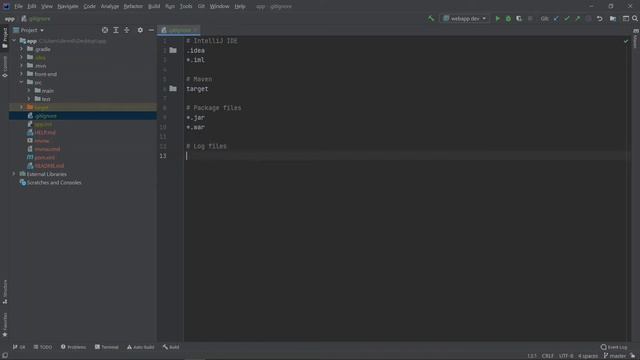The height and width of the screenshot is (360, 640).
Task: Open the Edit menu
Action: click(x=31, y=6)
